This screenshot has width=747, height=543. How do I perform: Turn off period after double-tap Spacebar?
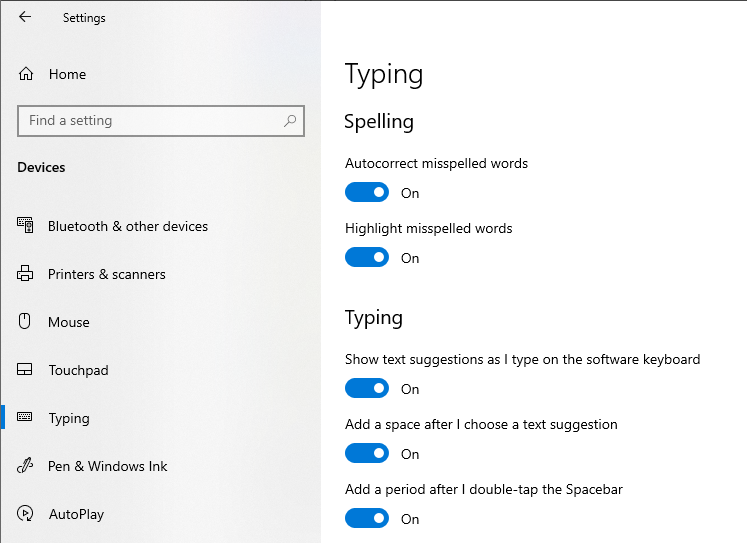tap(367, 518)
